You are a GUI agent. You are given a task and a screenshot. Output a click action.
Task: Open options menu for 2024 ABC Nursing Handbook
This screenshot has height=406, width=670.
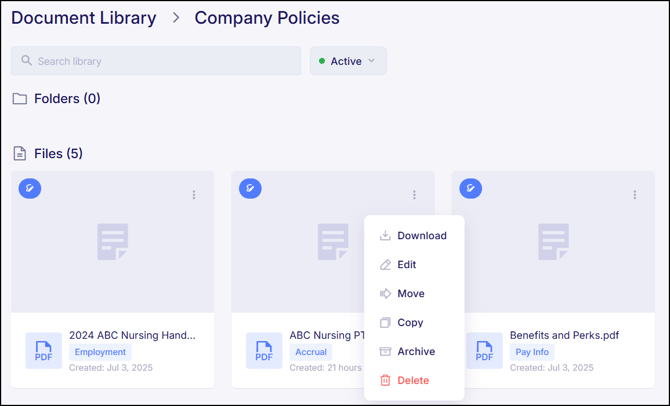(x=194, y=195)
